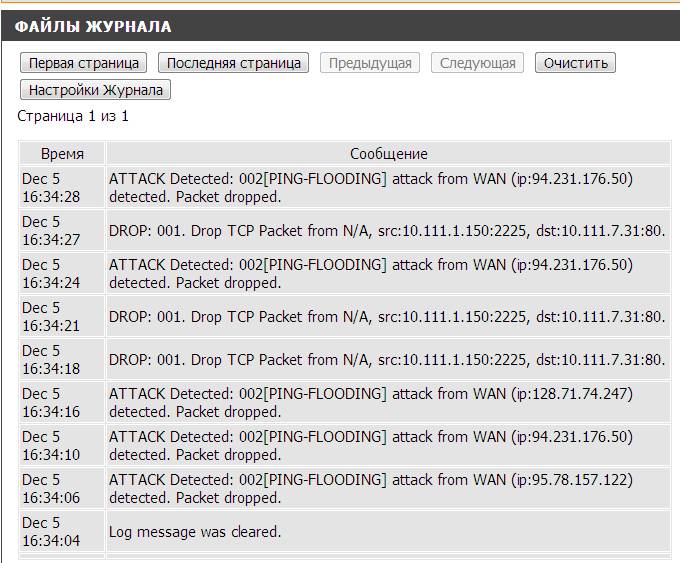Viewport: 680px width, 563px height.
Task: Click the 'Log message was cleared.' entry
Action: pyautogui.click(x=195, y=532)
